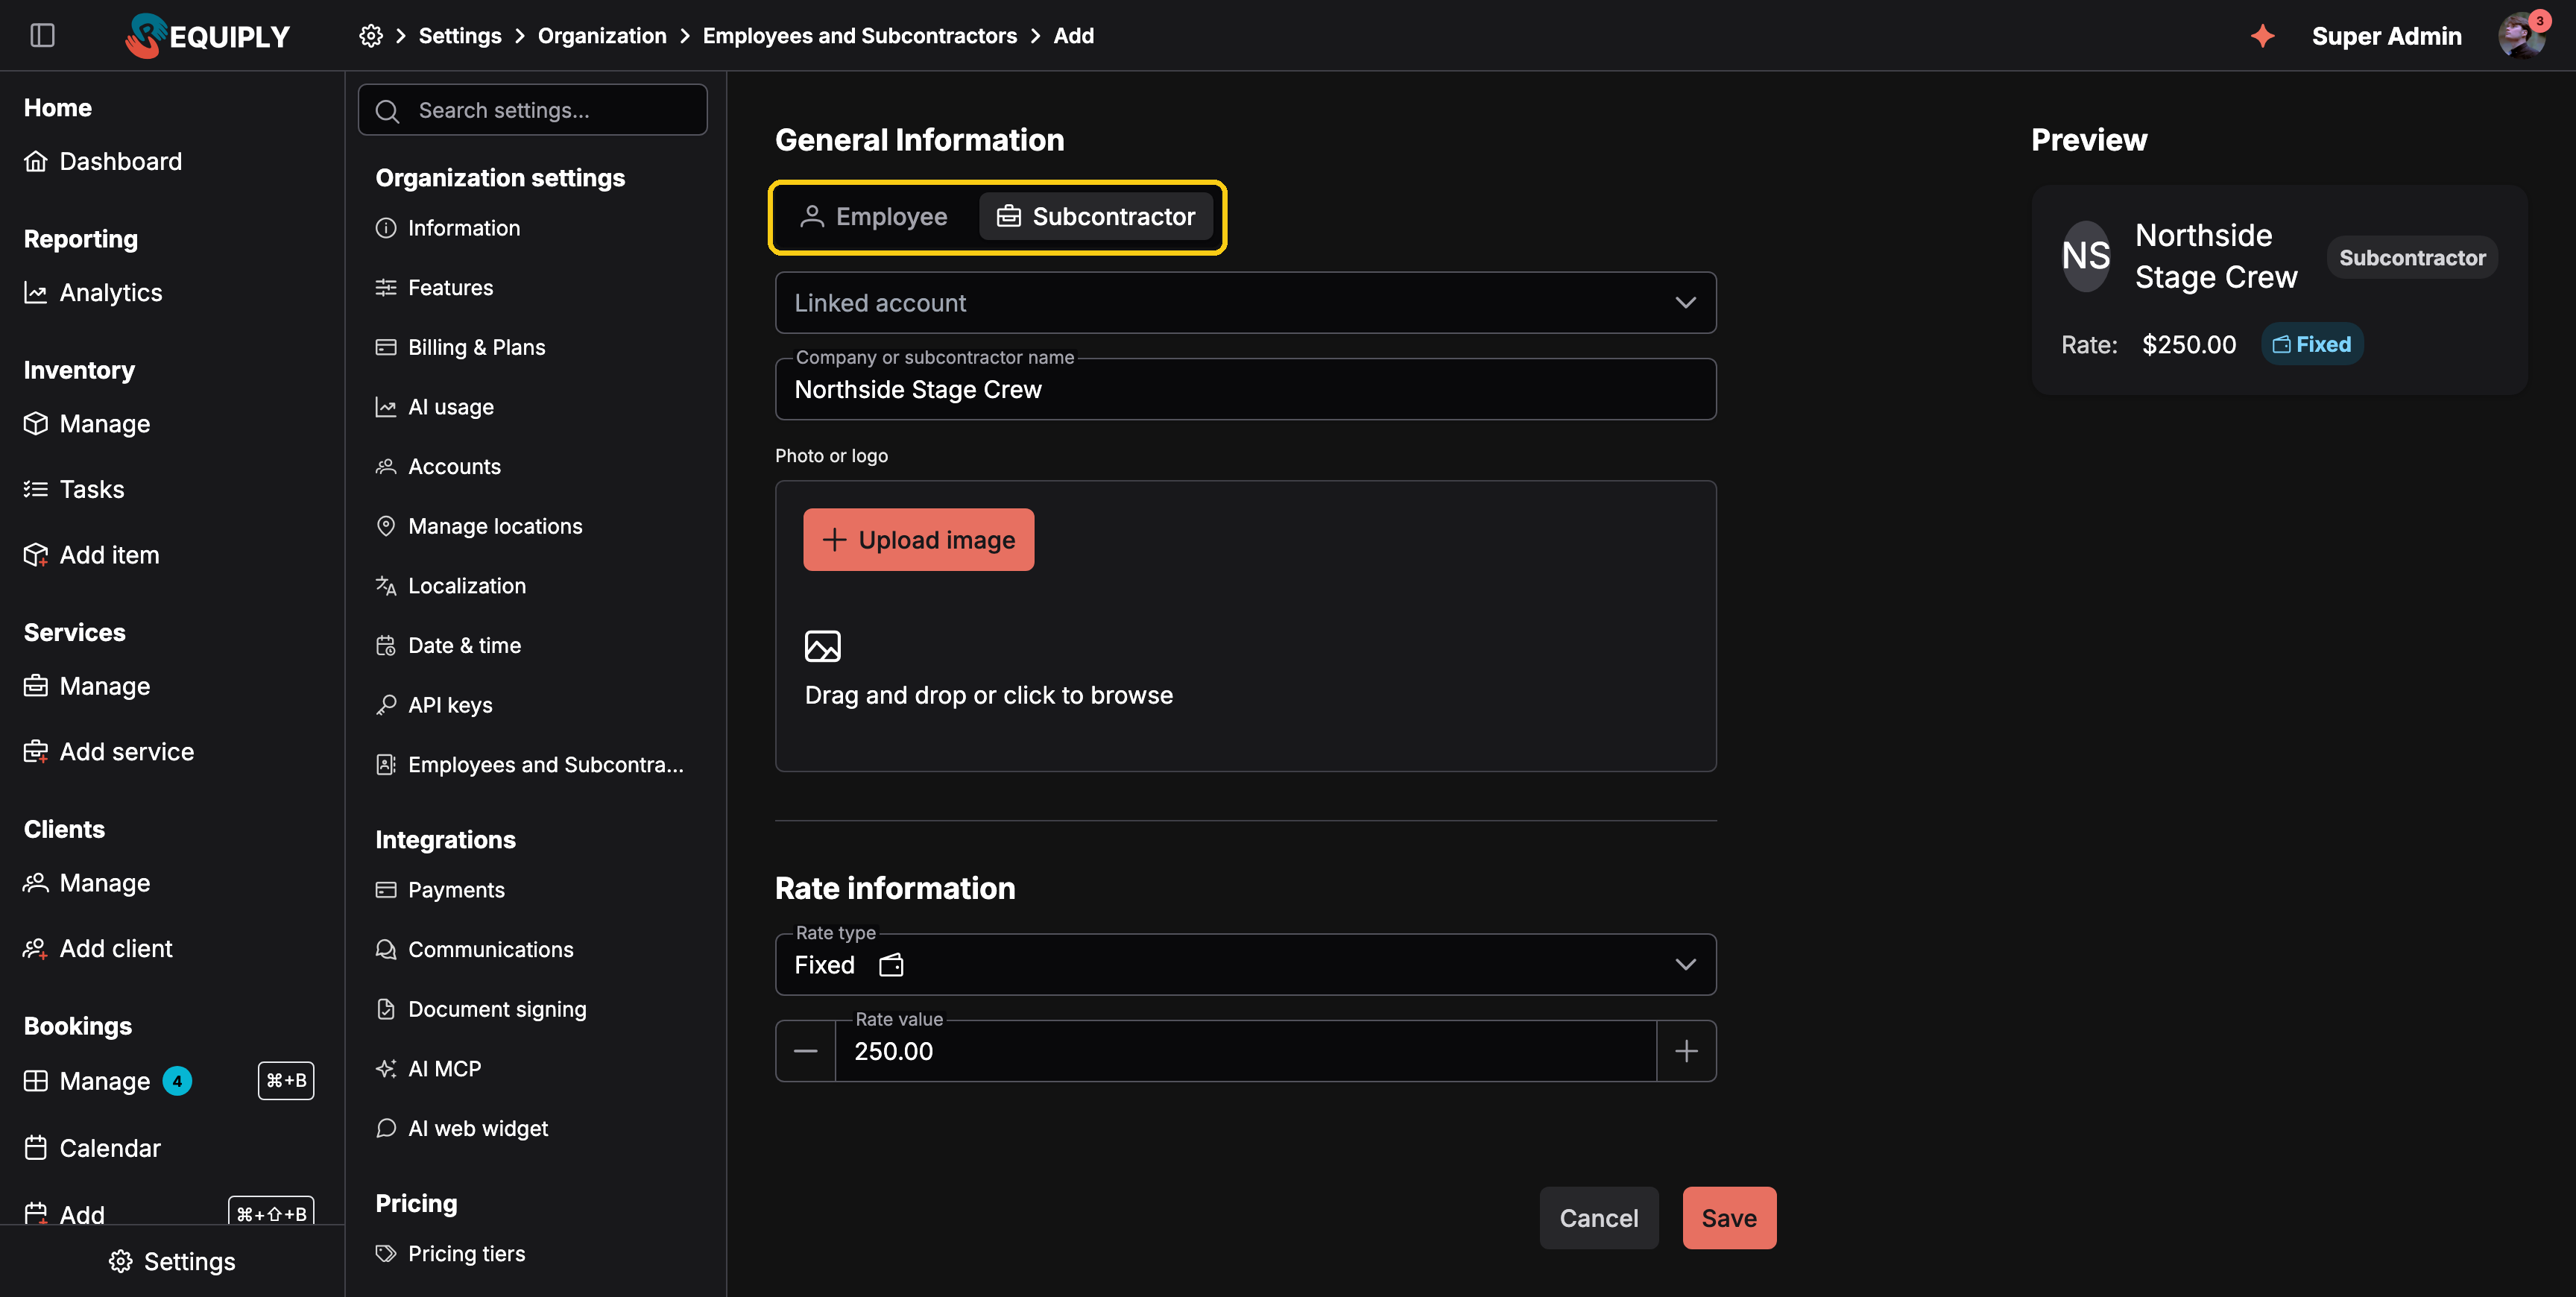The width and height of the screenshot is (2576, 1297).
Task: Open Dashboard in the sidebar
Action: click(103, 162)
